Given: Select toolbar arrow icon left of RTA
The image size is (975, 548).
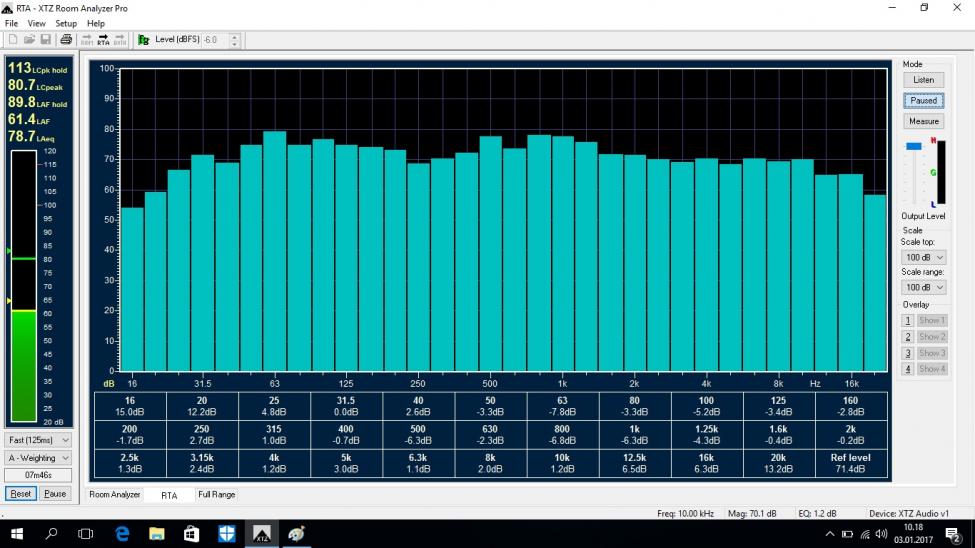Looking at the screenshot, I should (87, 40).
